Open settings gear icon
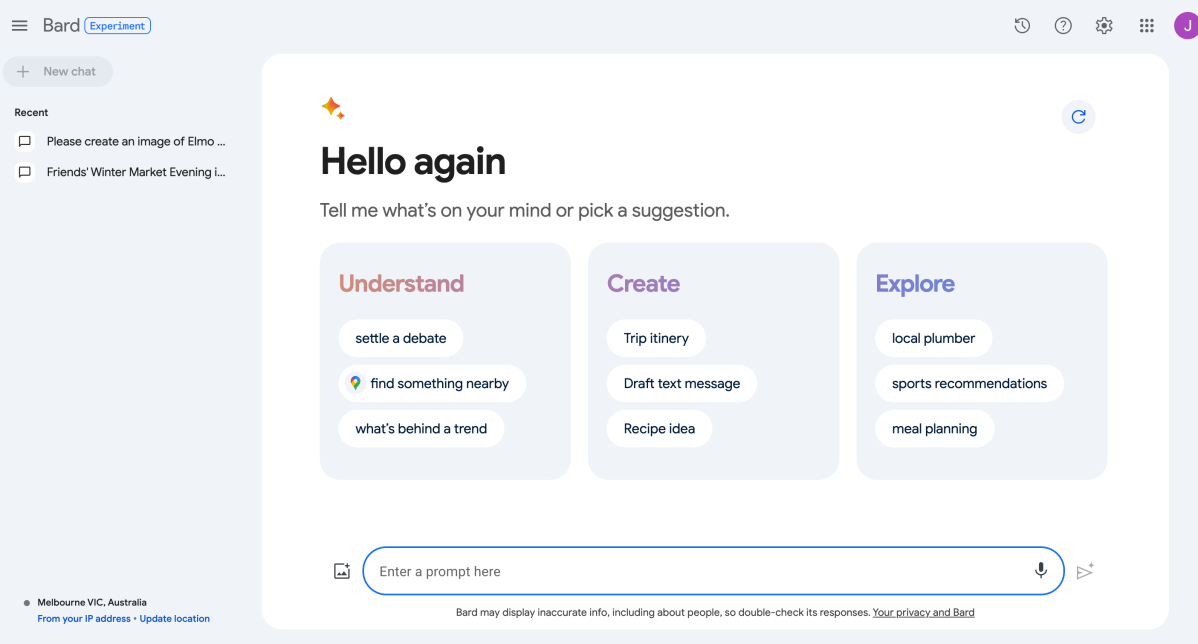Image resolution: width=1198 pixels, height=644 pixels. pos(1104,26)
